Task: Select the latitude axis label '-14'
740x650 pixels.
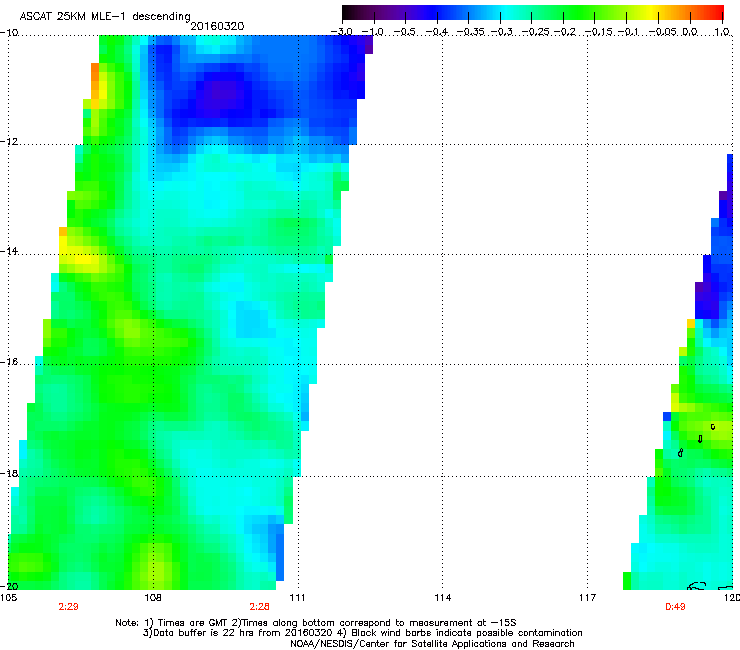Action: pyautogui.click(x=9, y=251)
